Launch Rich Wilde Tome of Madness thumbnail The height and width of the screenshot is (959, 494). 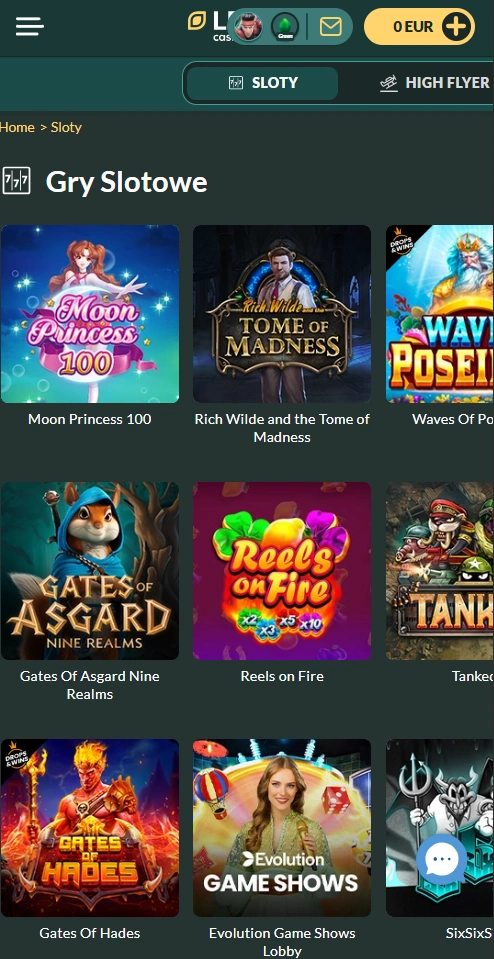point(282,314)
